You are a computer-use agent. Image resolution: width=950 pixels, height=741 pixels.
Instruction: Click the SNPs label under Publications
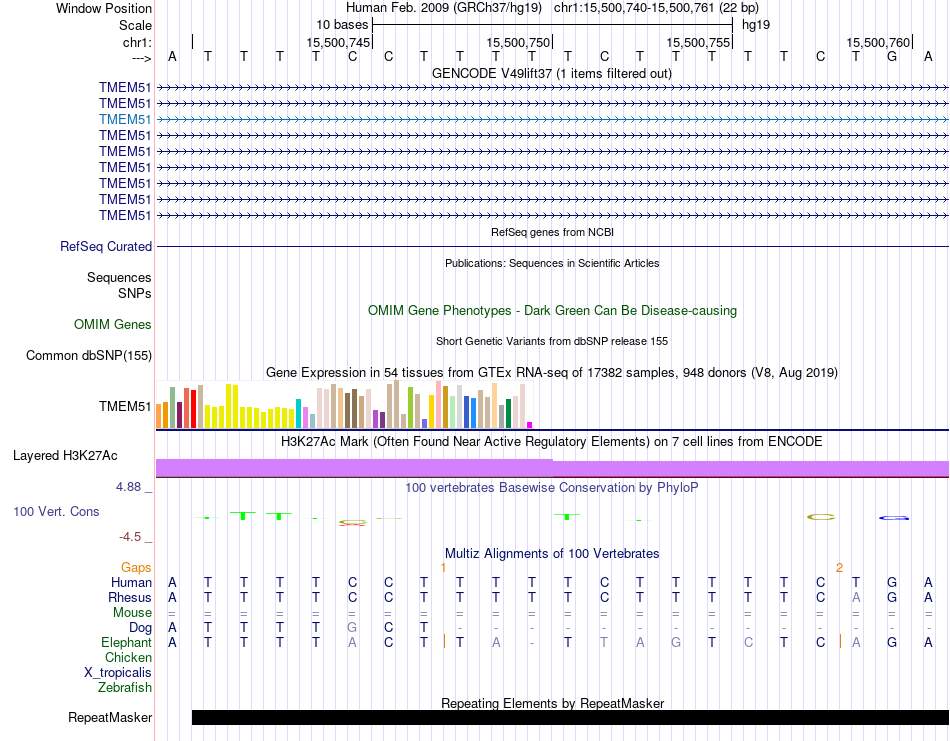[135, 293]
